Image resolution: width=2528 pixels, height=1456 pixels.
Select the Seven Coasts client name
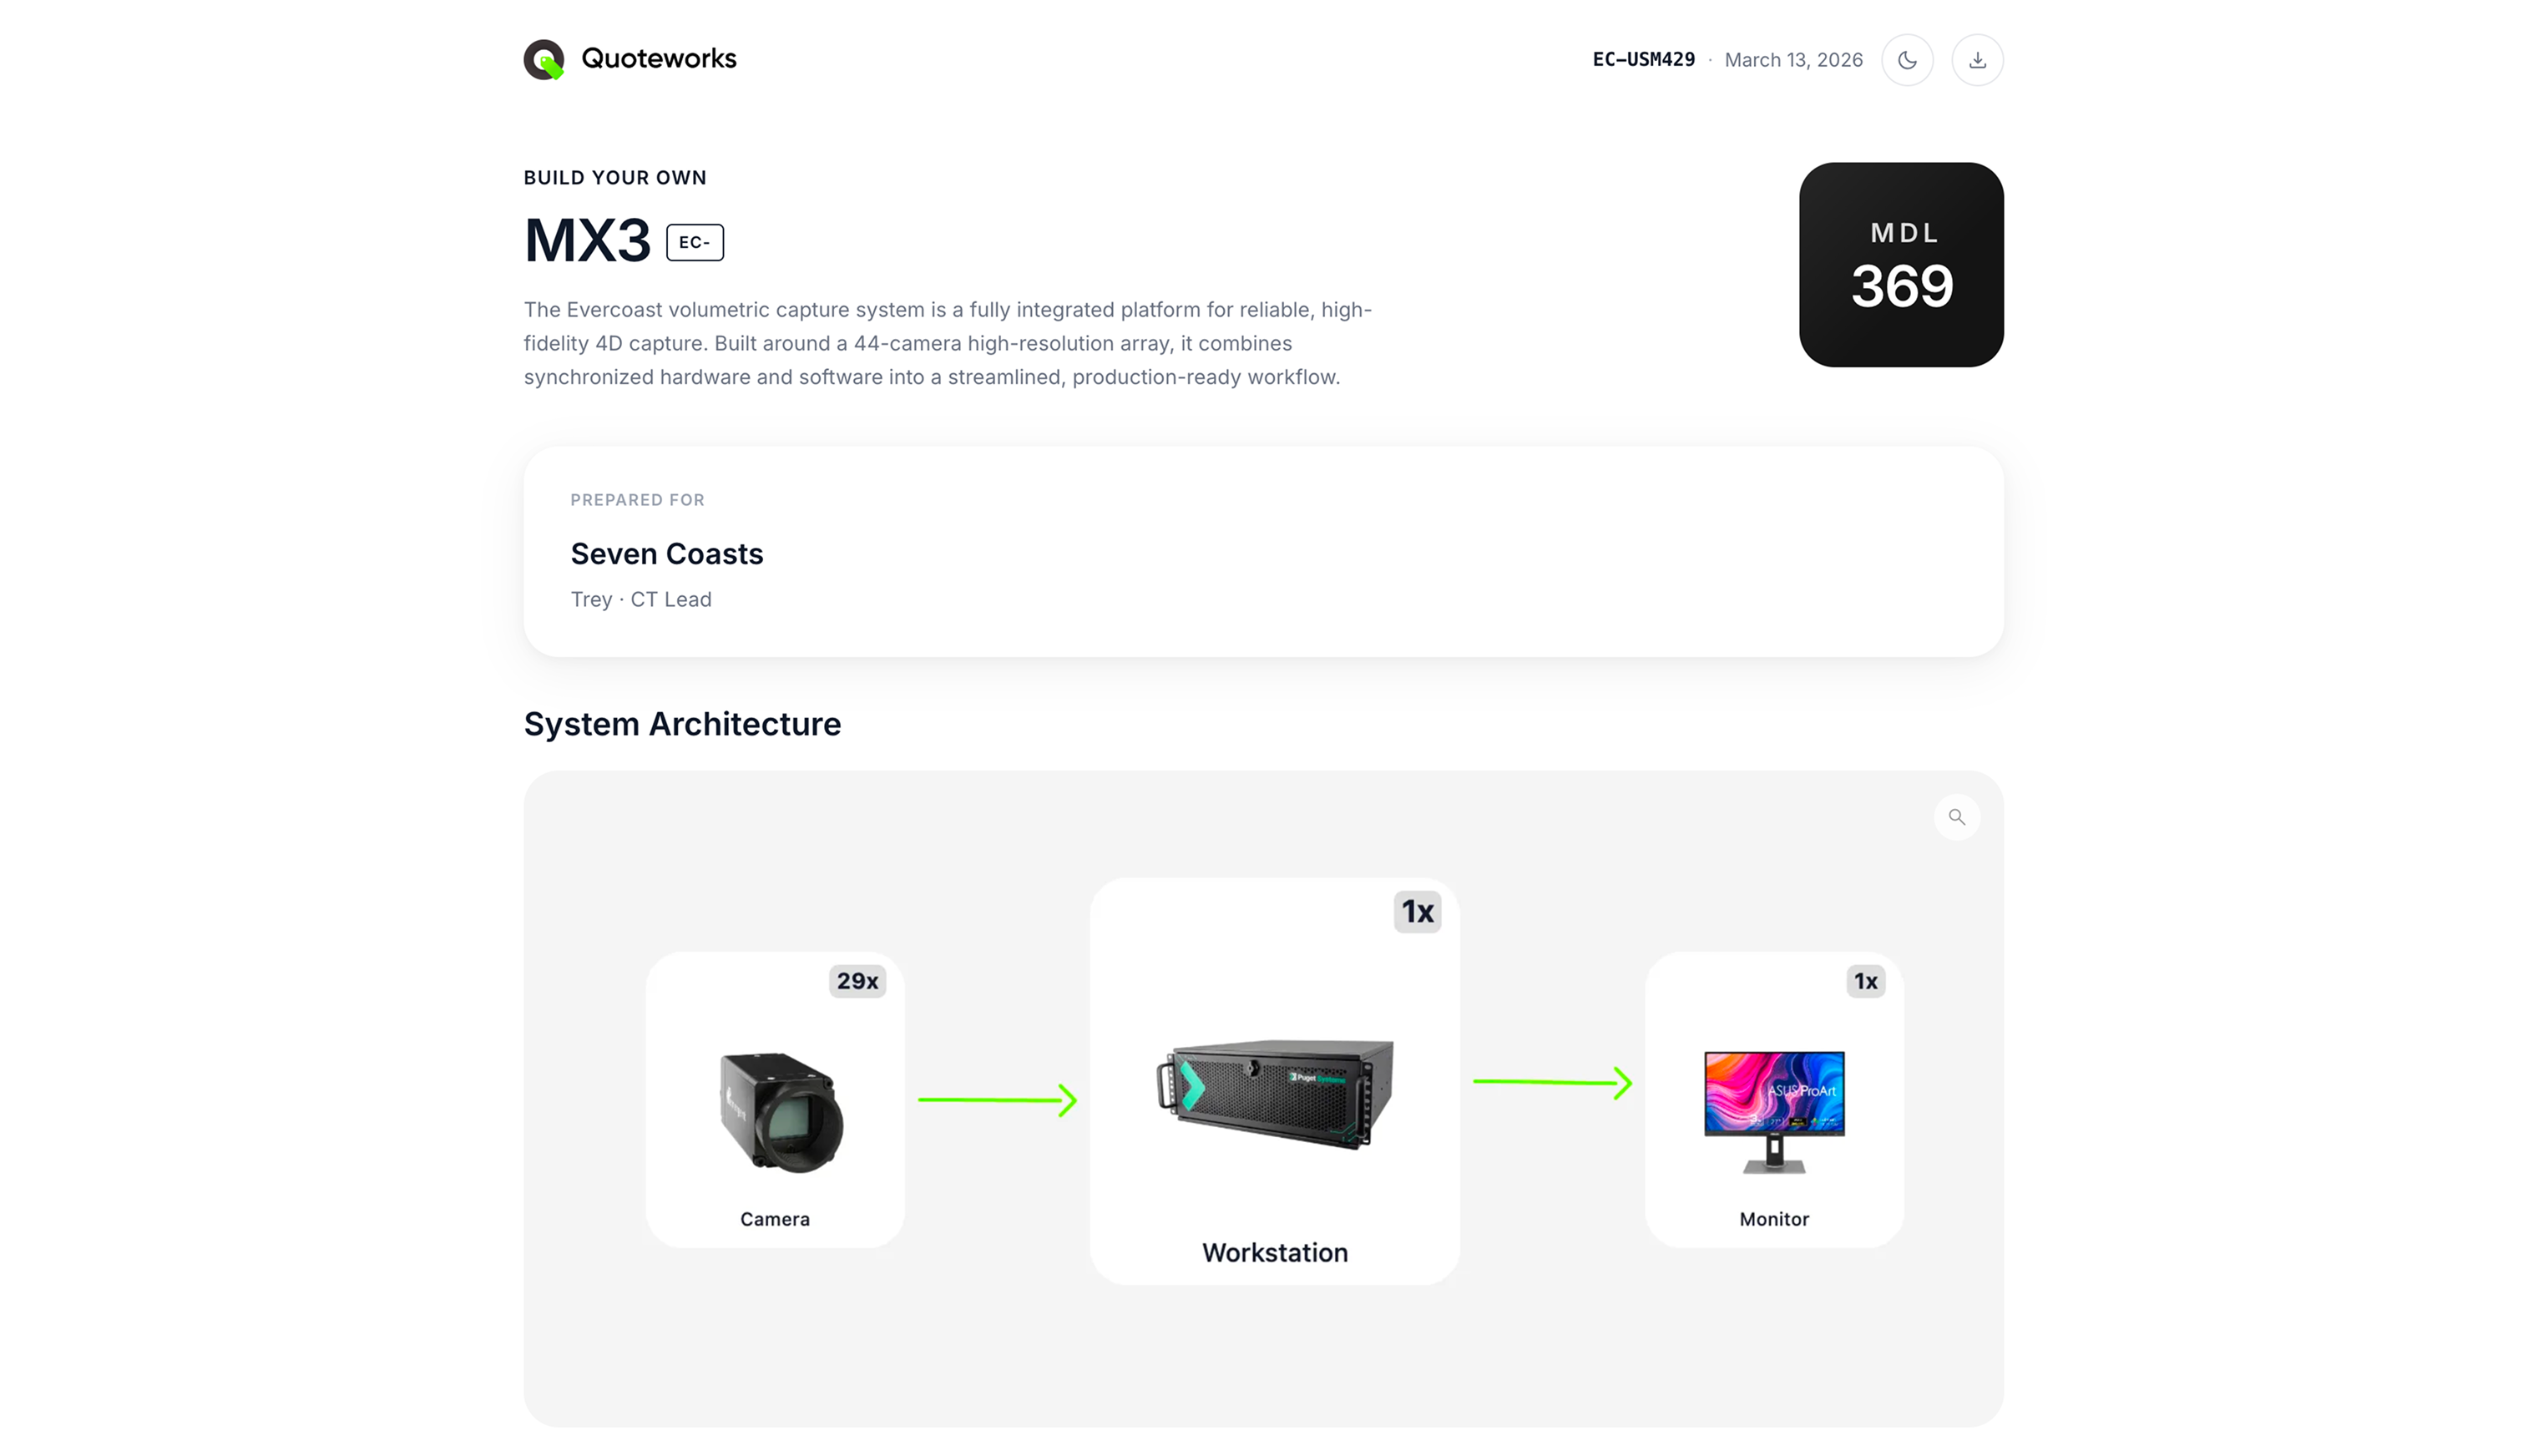667,554
